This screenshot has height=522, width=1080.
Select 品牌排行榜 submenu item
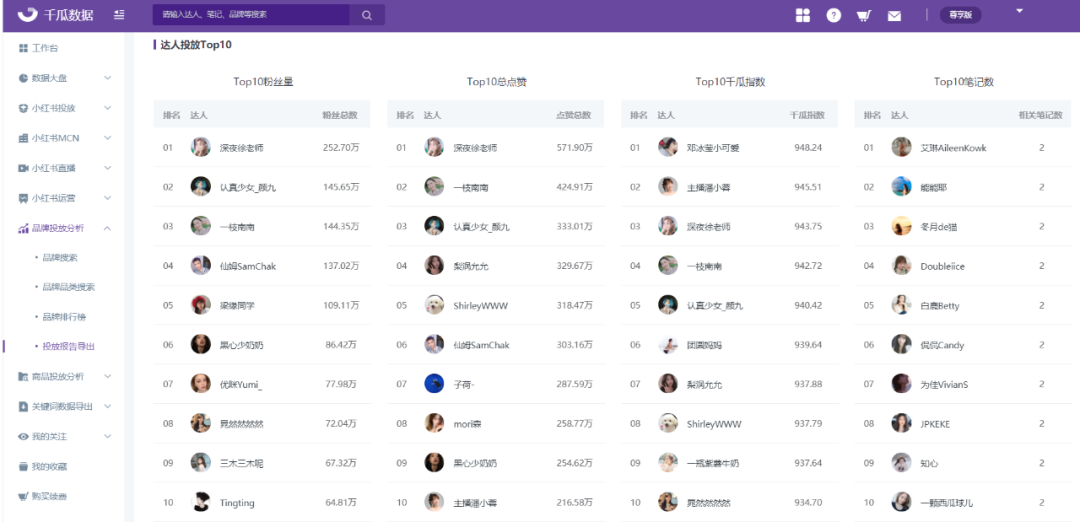point(64,317)
